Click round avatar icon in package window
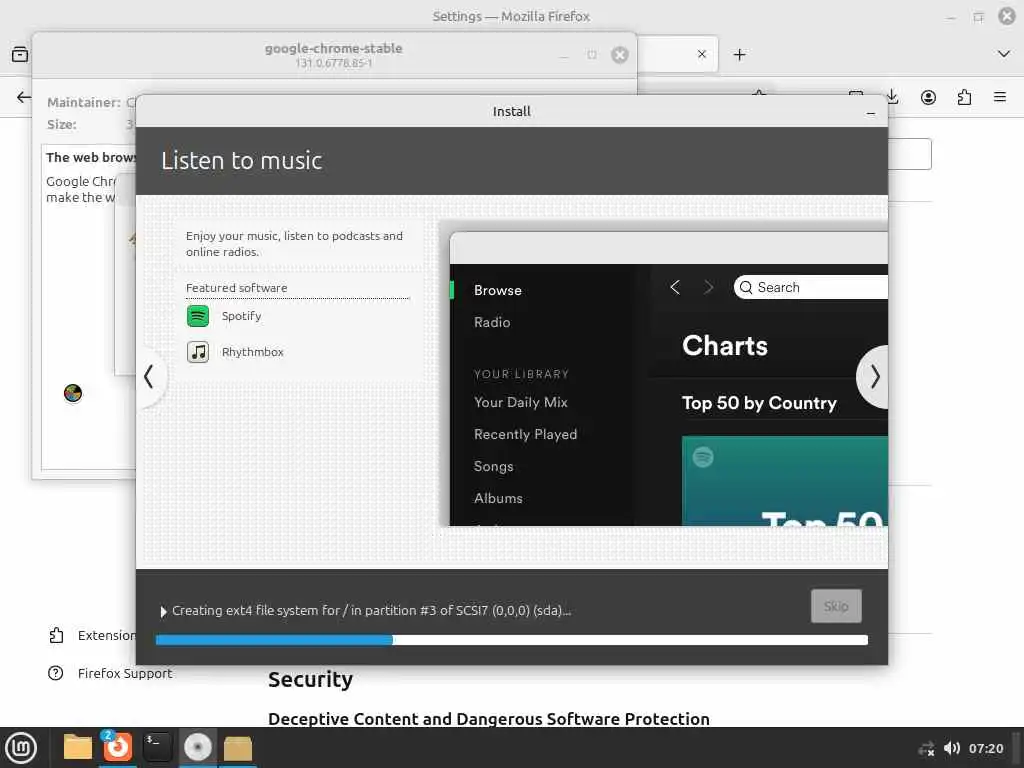Screen dimensions: 1024x768 coord(73,393)
